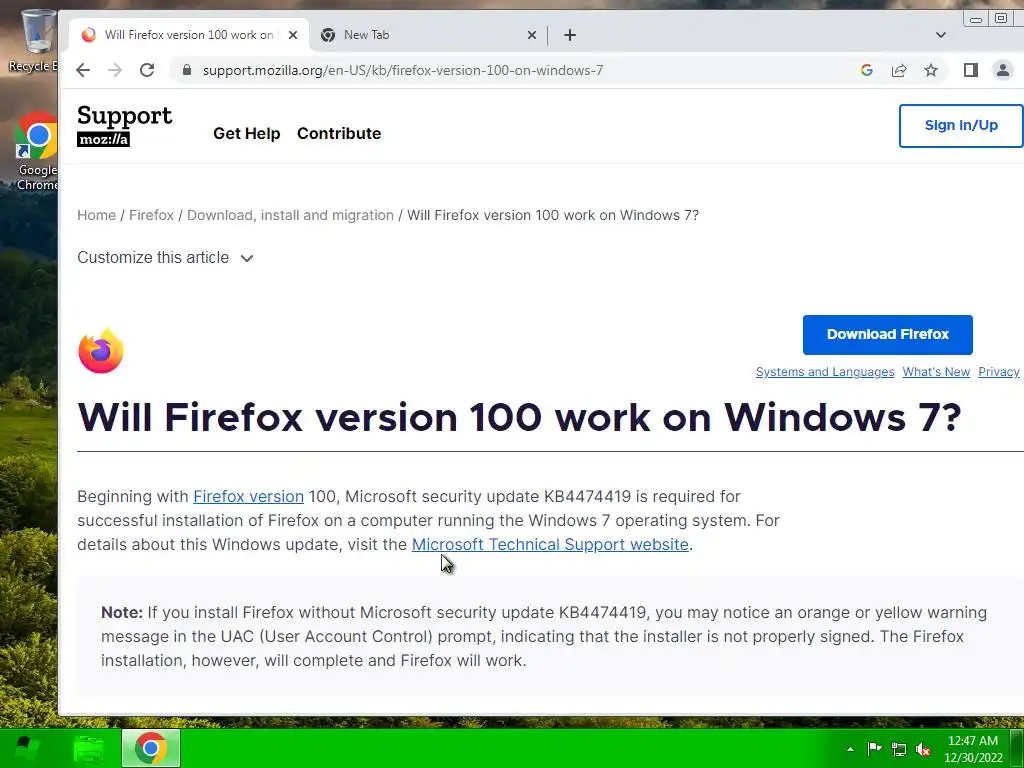This screenshot has height=768, width=1024.
Task: Go to the Firefox breadcrumb
Action: [x=151, y=215]
